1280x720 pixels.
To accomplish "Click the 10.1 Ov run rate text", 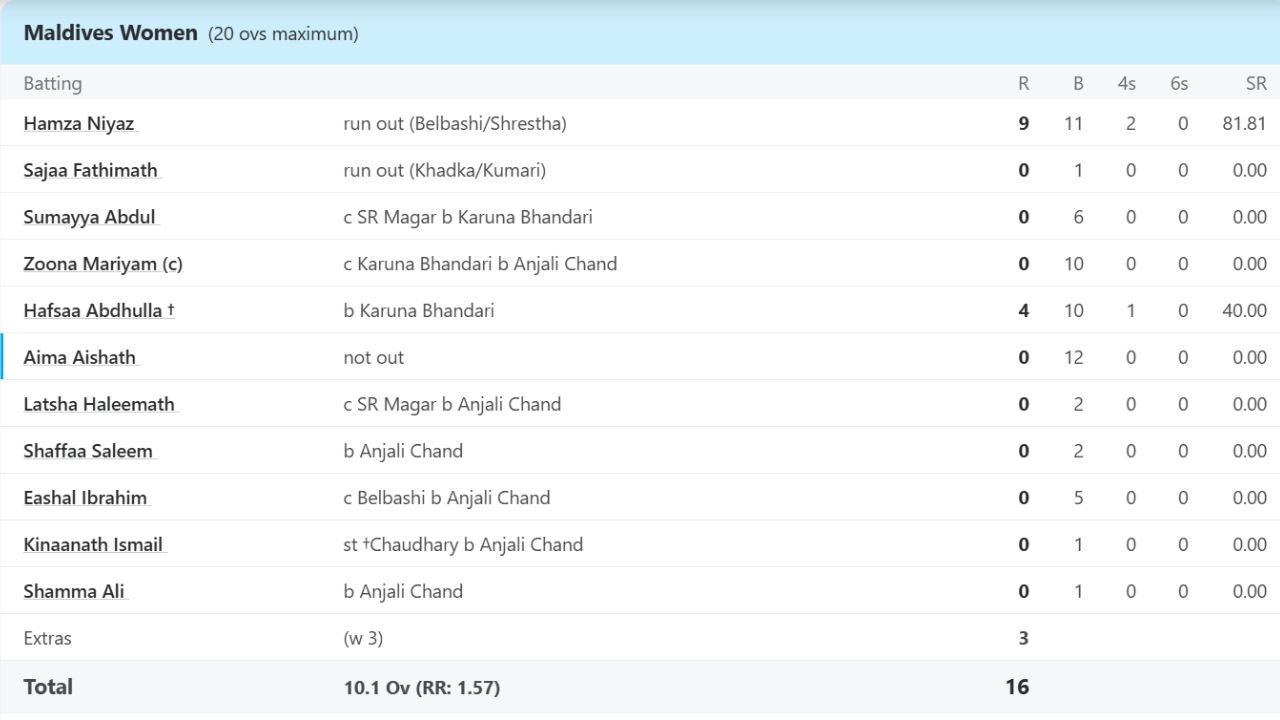I will pos(421,688).
